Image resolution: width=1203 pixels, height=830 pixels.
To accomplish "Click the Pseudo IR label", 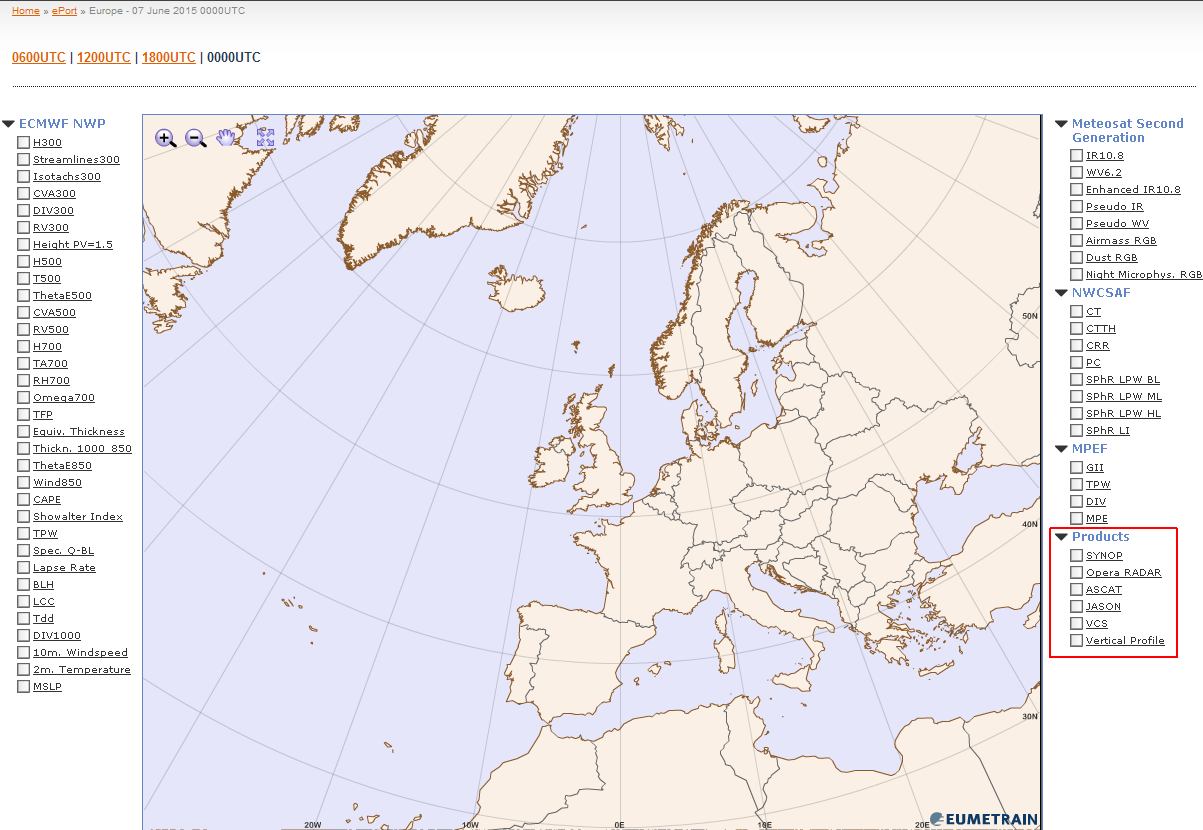I will (1114, 207).
